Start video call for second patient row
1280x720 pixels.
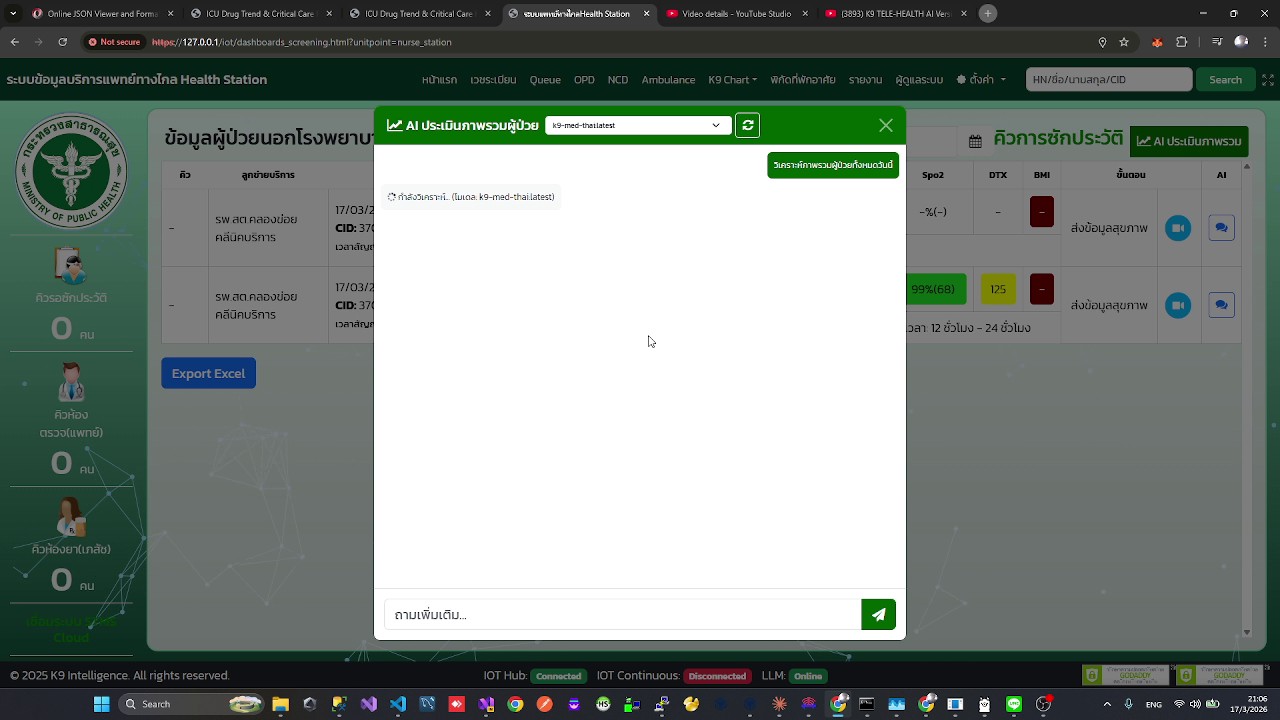click(x=1178, y=305)
